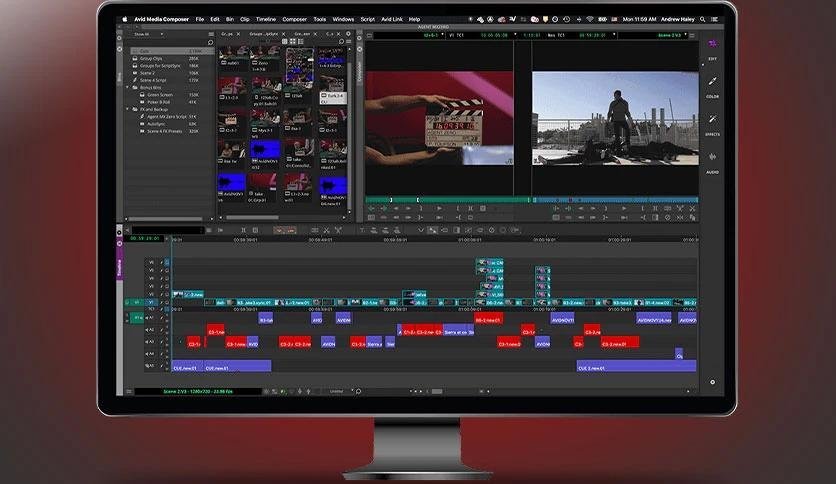Image resolution: width=836 pixels, height=484 pixels.
Task: Toggle record track V1 selector
Action: click(x=151, y=302)
